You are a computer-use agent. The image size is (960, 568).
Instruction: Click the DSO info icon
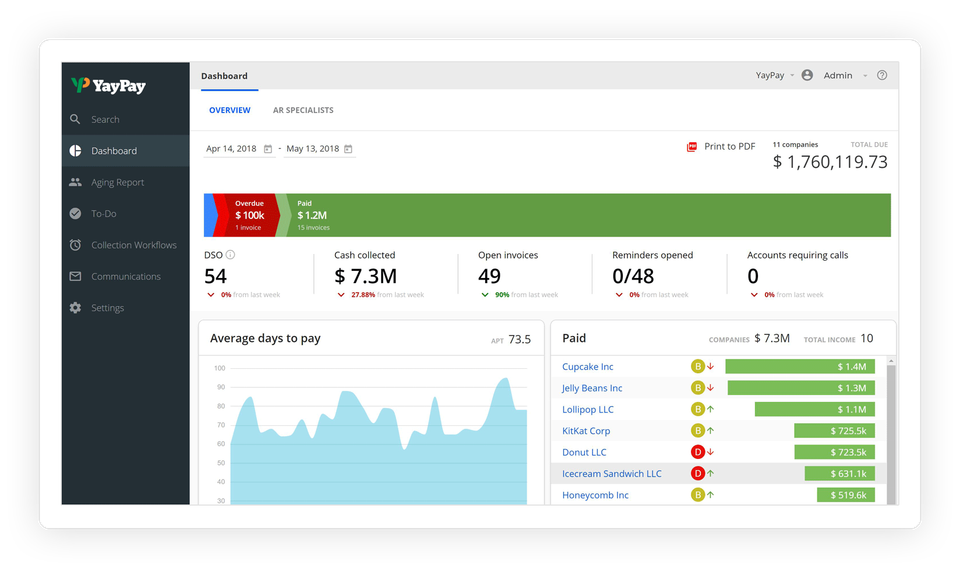[x=231, y=255]
